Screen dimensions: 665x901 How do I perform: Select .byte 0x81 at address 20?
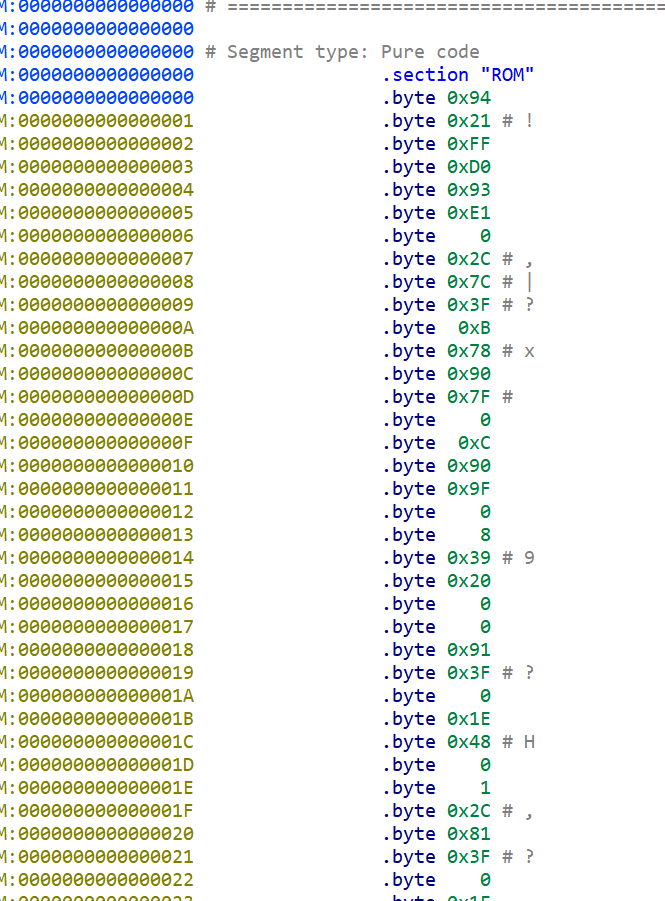click(436, 833)
